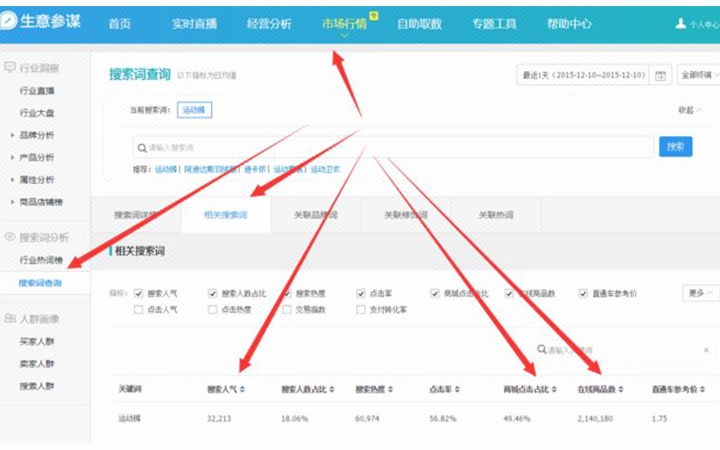Viewport: 720px width, 450px height.
Task: Sort the table by 搜索人气 arrows
Action: click(x=242, y=389)
